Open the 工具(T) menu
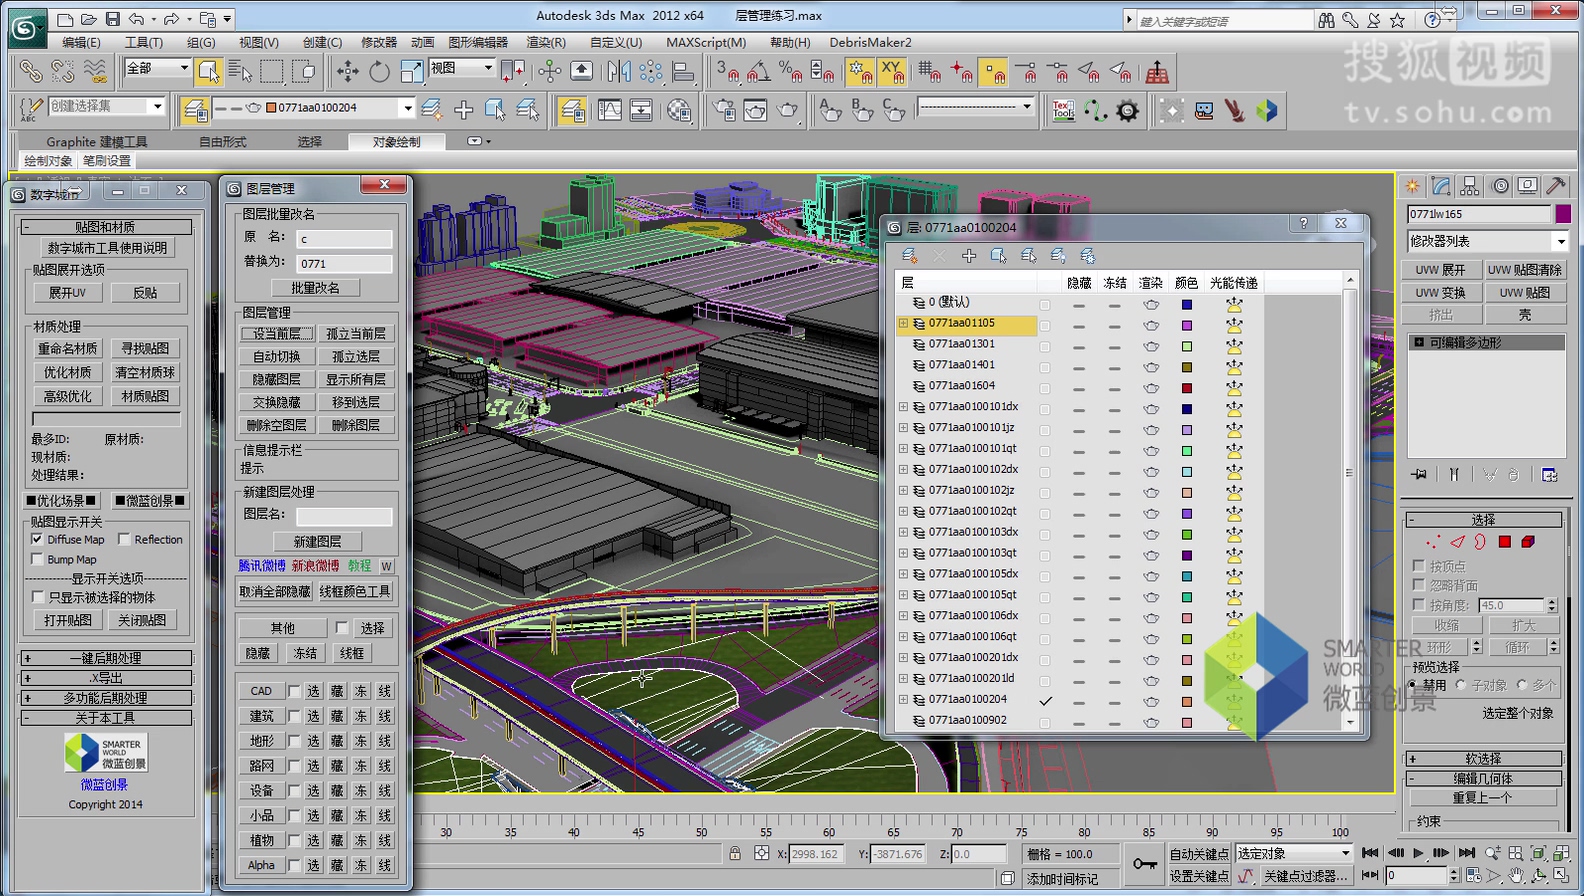 pos(143,42)
